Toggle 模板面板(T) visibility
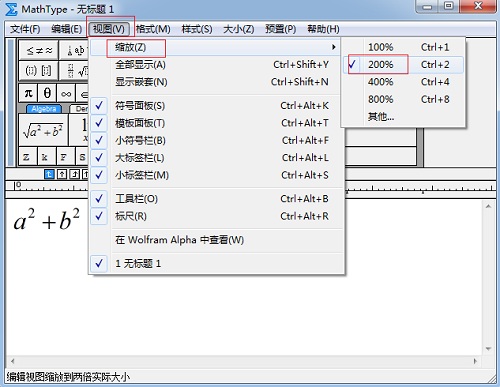This screenshot has height=387, width=500. coord(217,123)
